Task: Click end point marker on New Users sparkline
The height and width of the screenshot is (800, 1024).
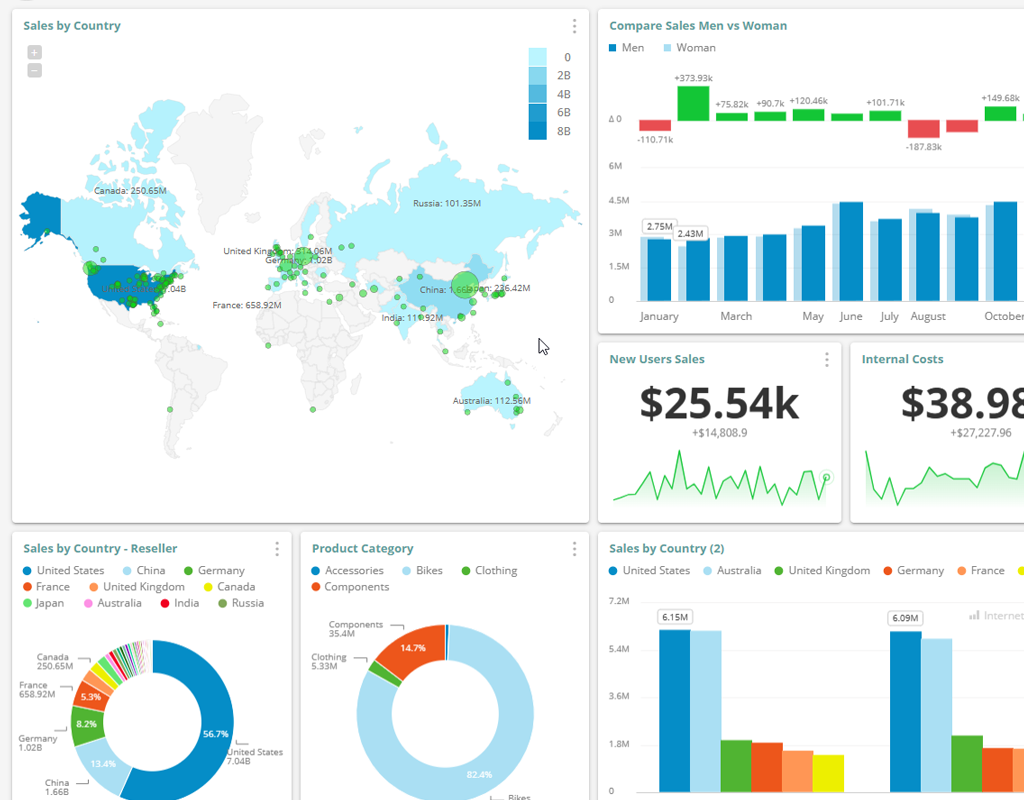Action: click(x=826, y=477)
